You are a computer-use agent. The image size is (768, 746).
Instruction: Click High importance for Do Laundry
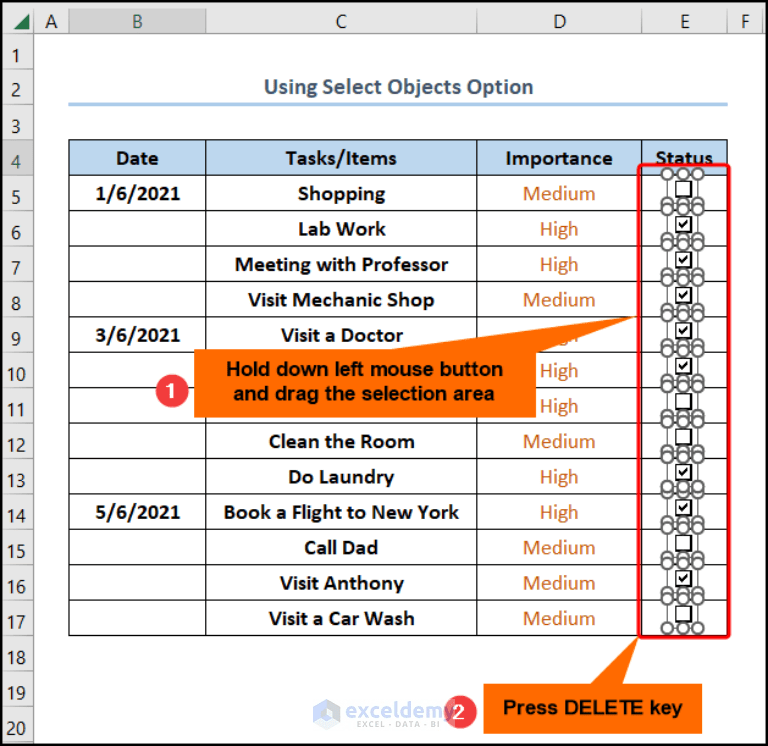(559, 476)
